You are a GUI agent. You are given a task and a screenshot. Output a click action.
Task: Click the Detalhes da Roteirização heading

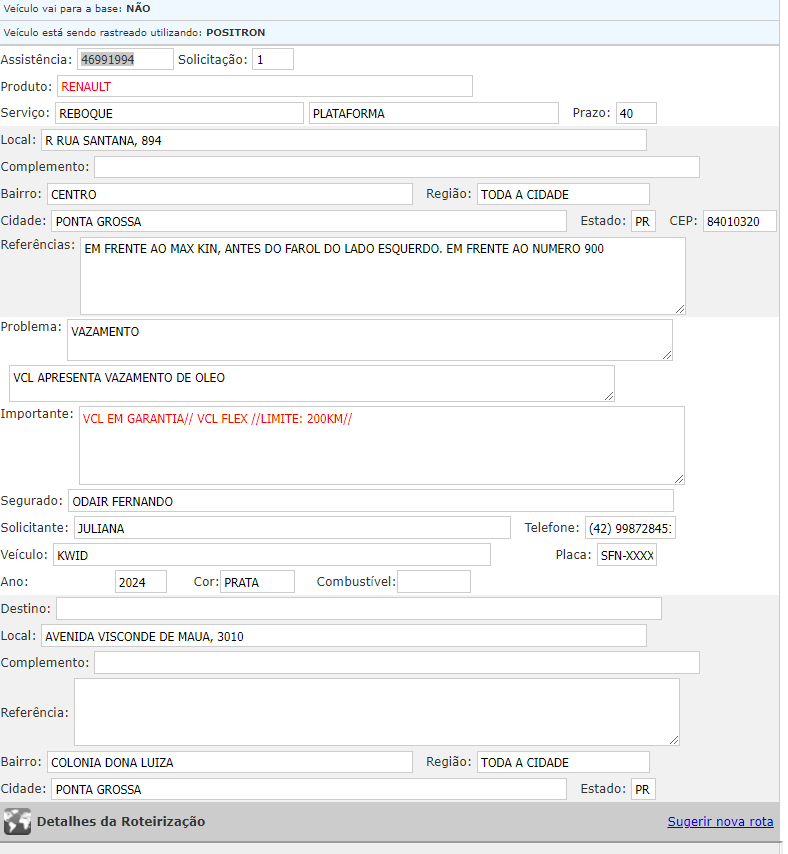[x=121, y=821]
